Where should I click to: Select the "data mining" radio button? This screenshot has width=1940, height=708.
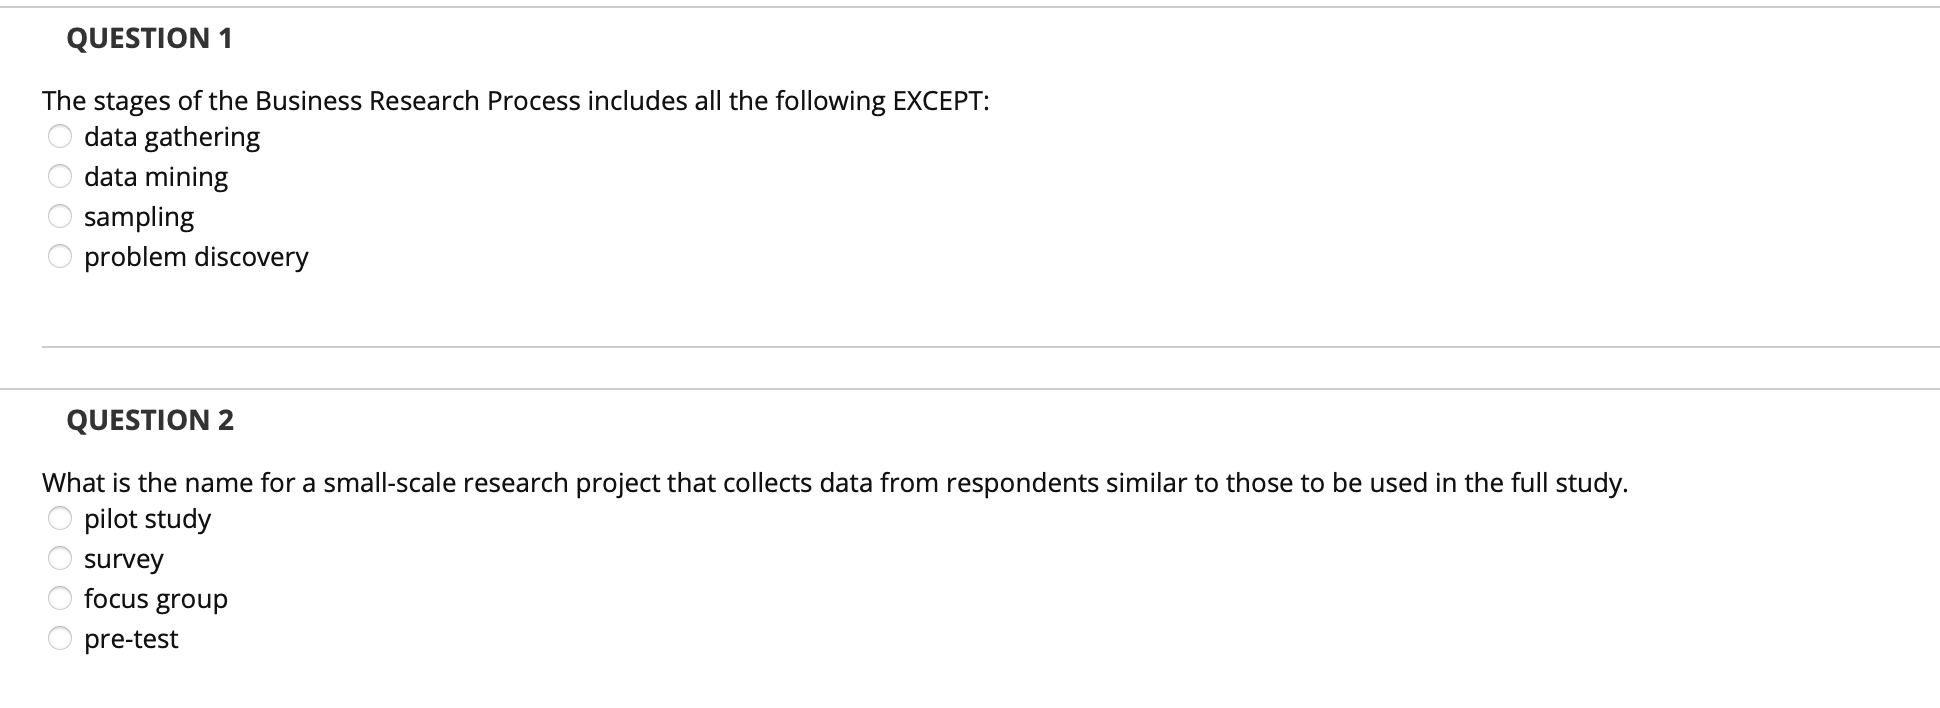(60, 175)
